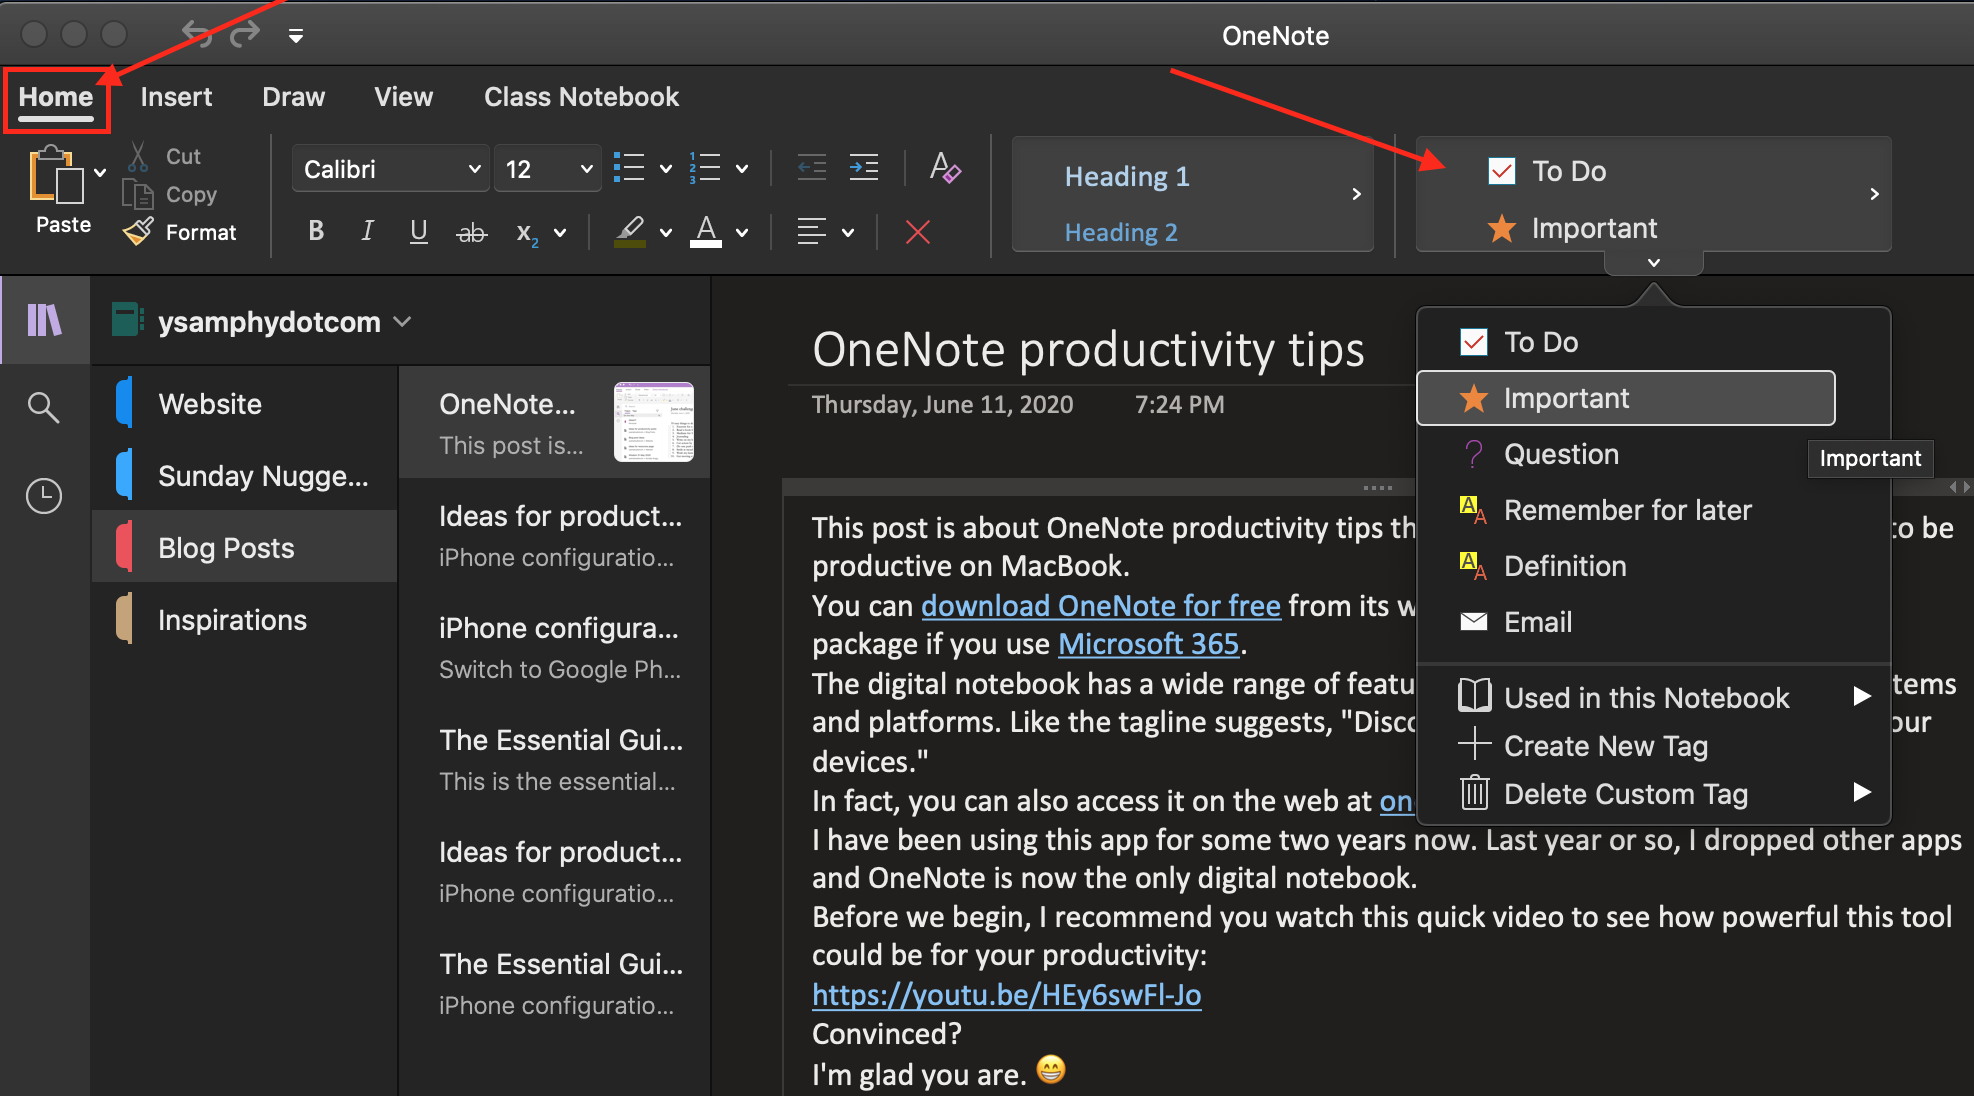Viewport: 1974px width, 1096px height.
Task: Toggle italic formatting
Action: [x=367, y=231]
